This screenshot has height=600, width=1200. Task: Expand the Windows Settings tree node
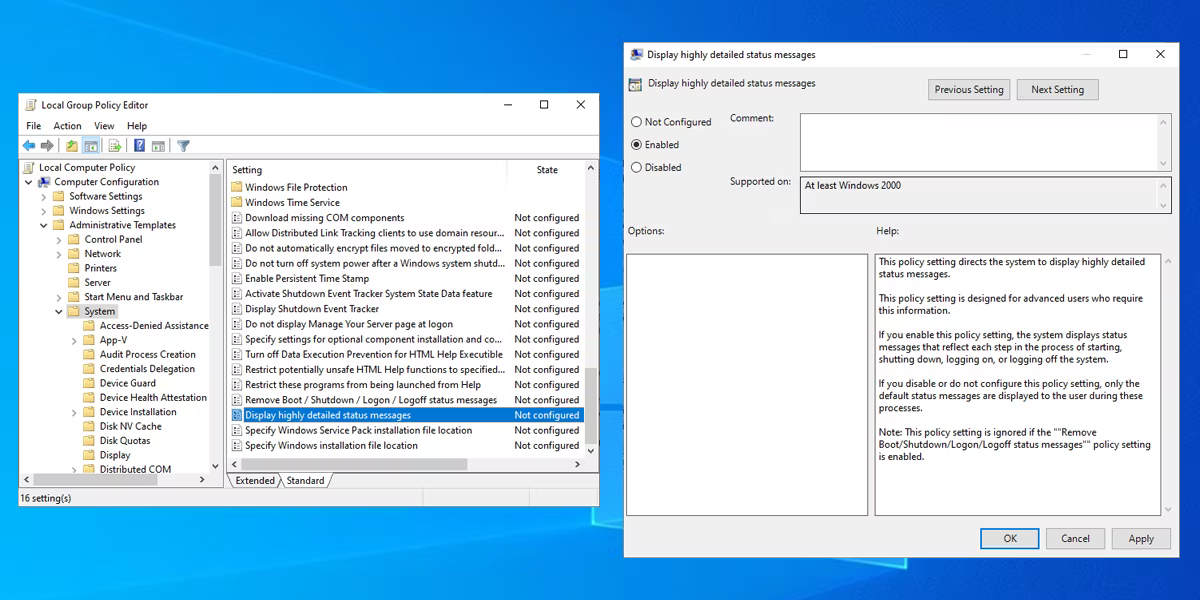point(44,211)
